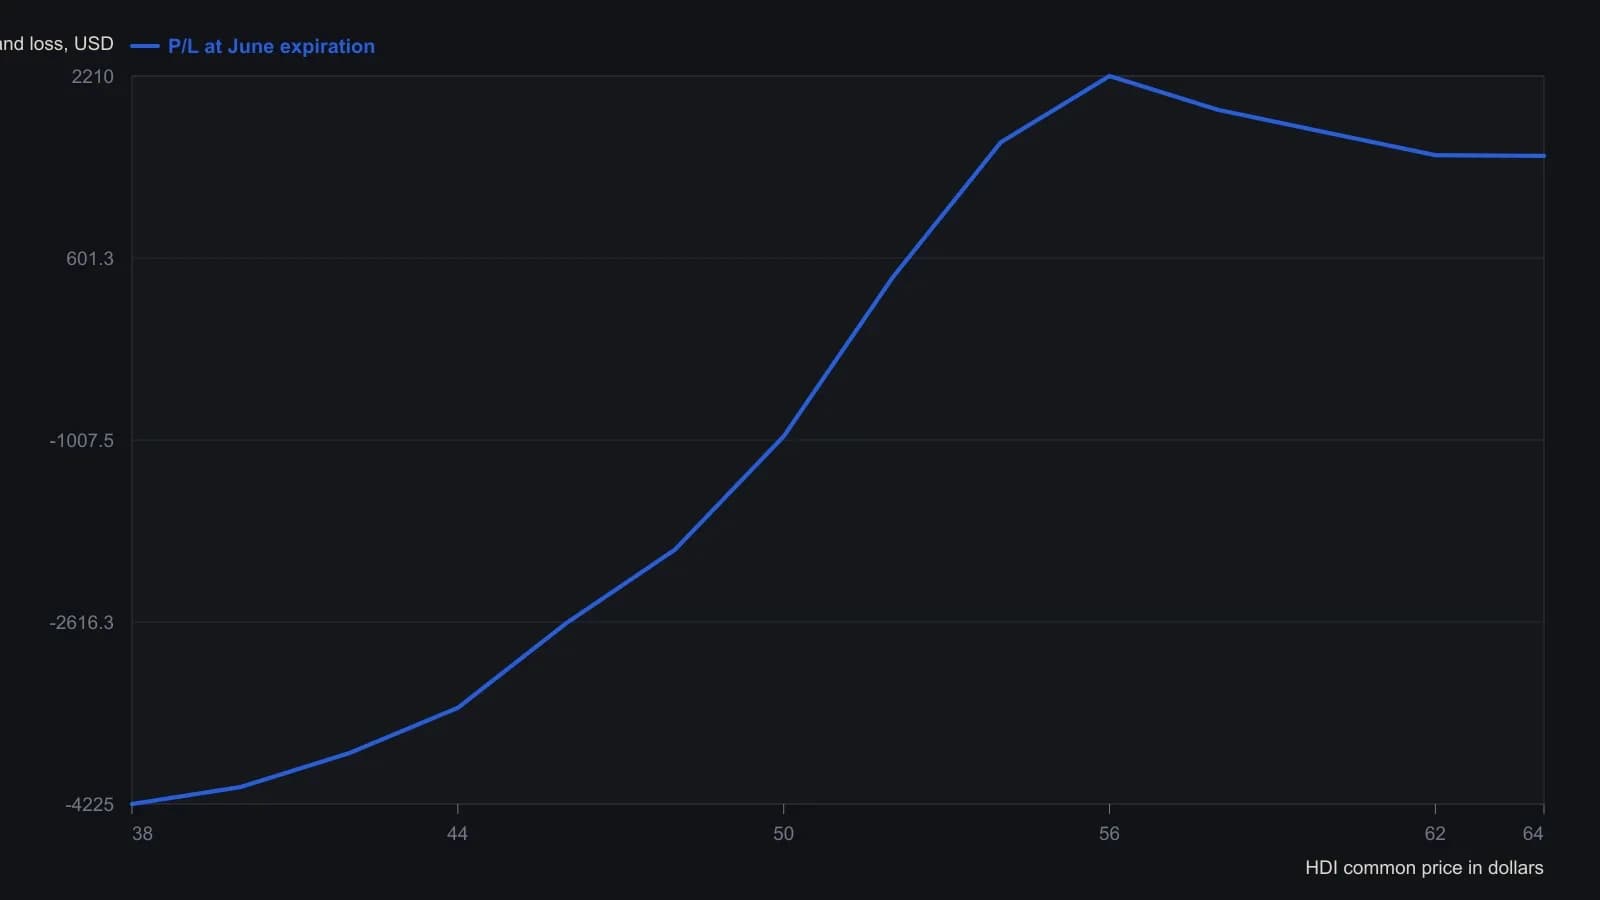Click the 601.3 y-axis label
This screenshot has height=900, width=1600.
90,259
